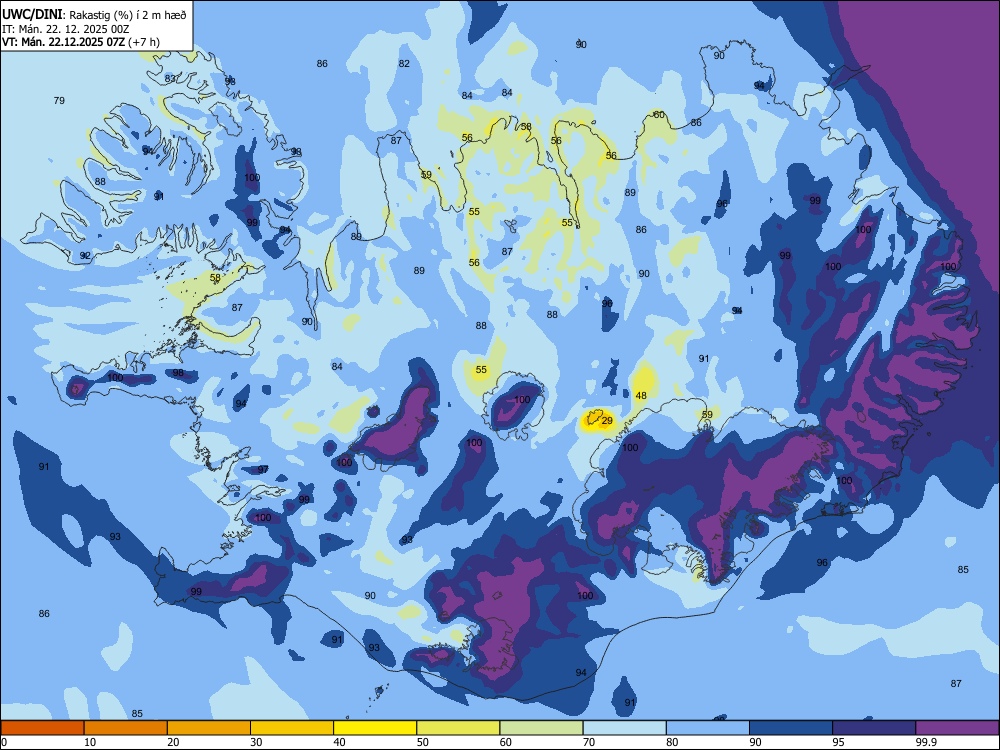Click the "VT: Mán. 22.12.2025 07Z" valid time

64,42
